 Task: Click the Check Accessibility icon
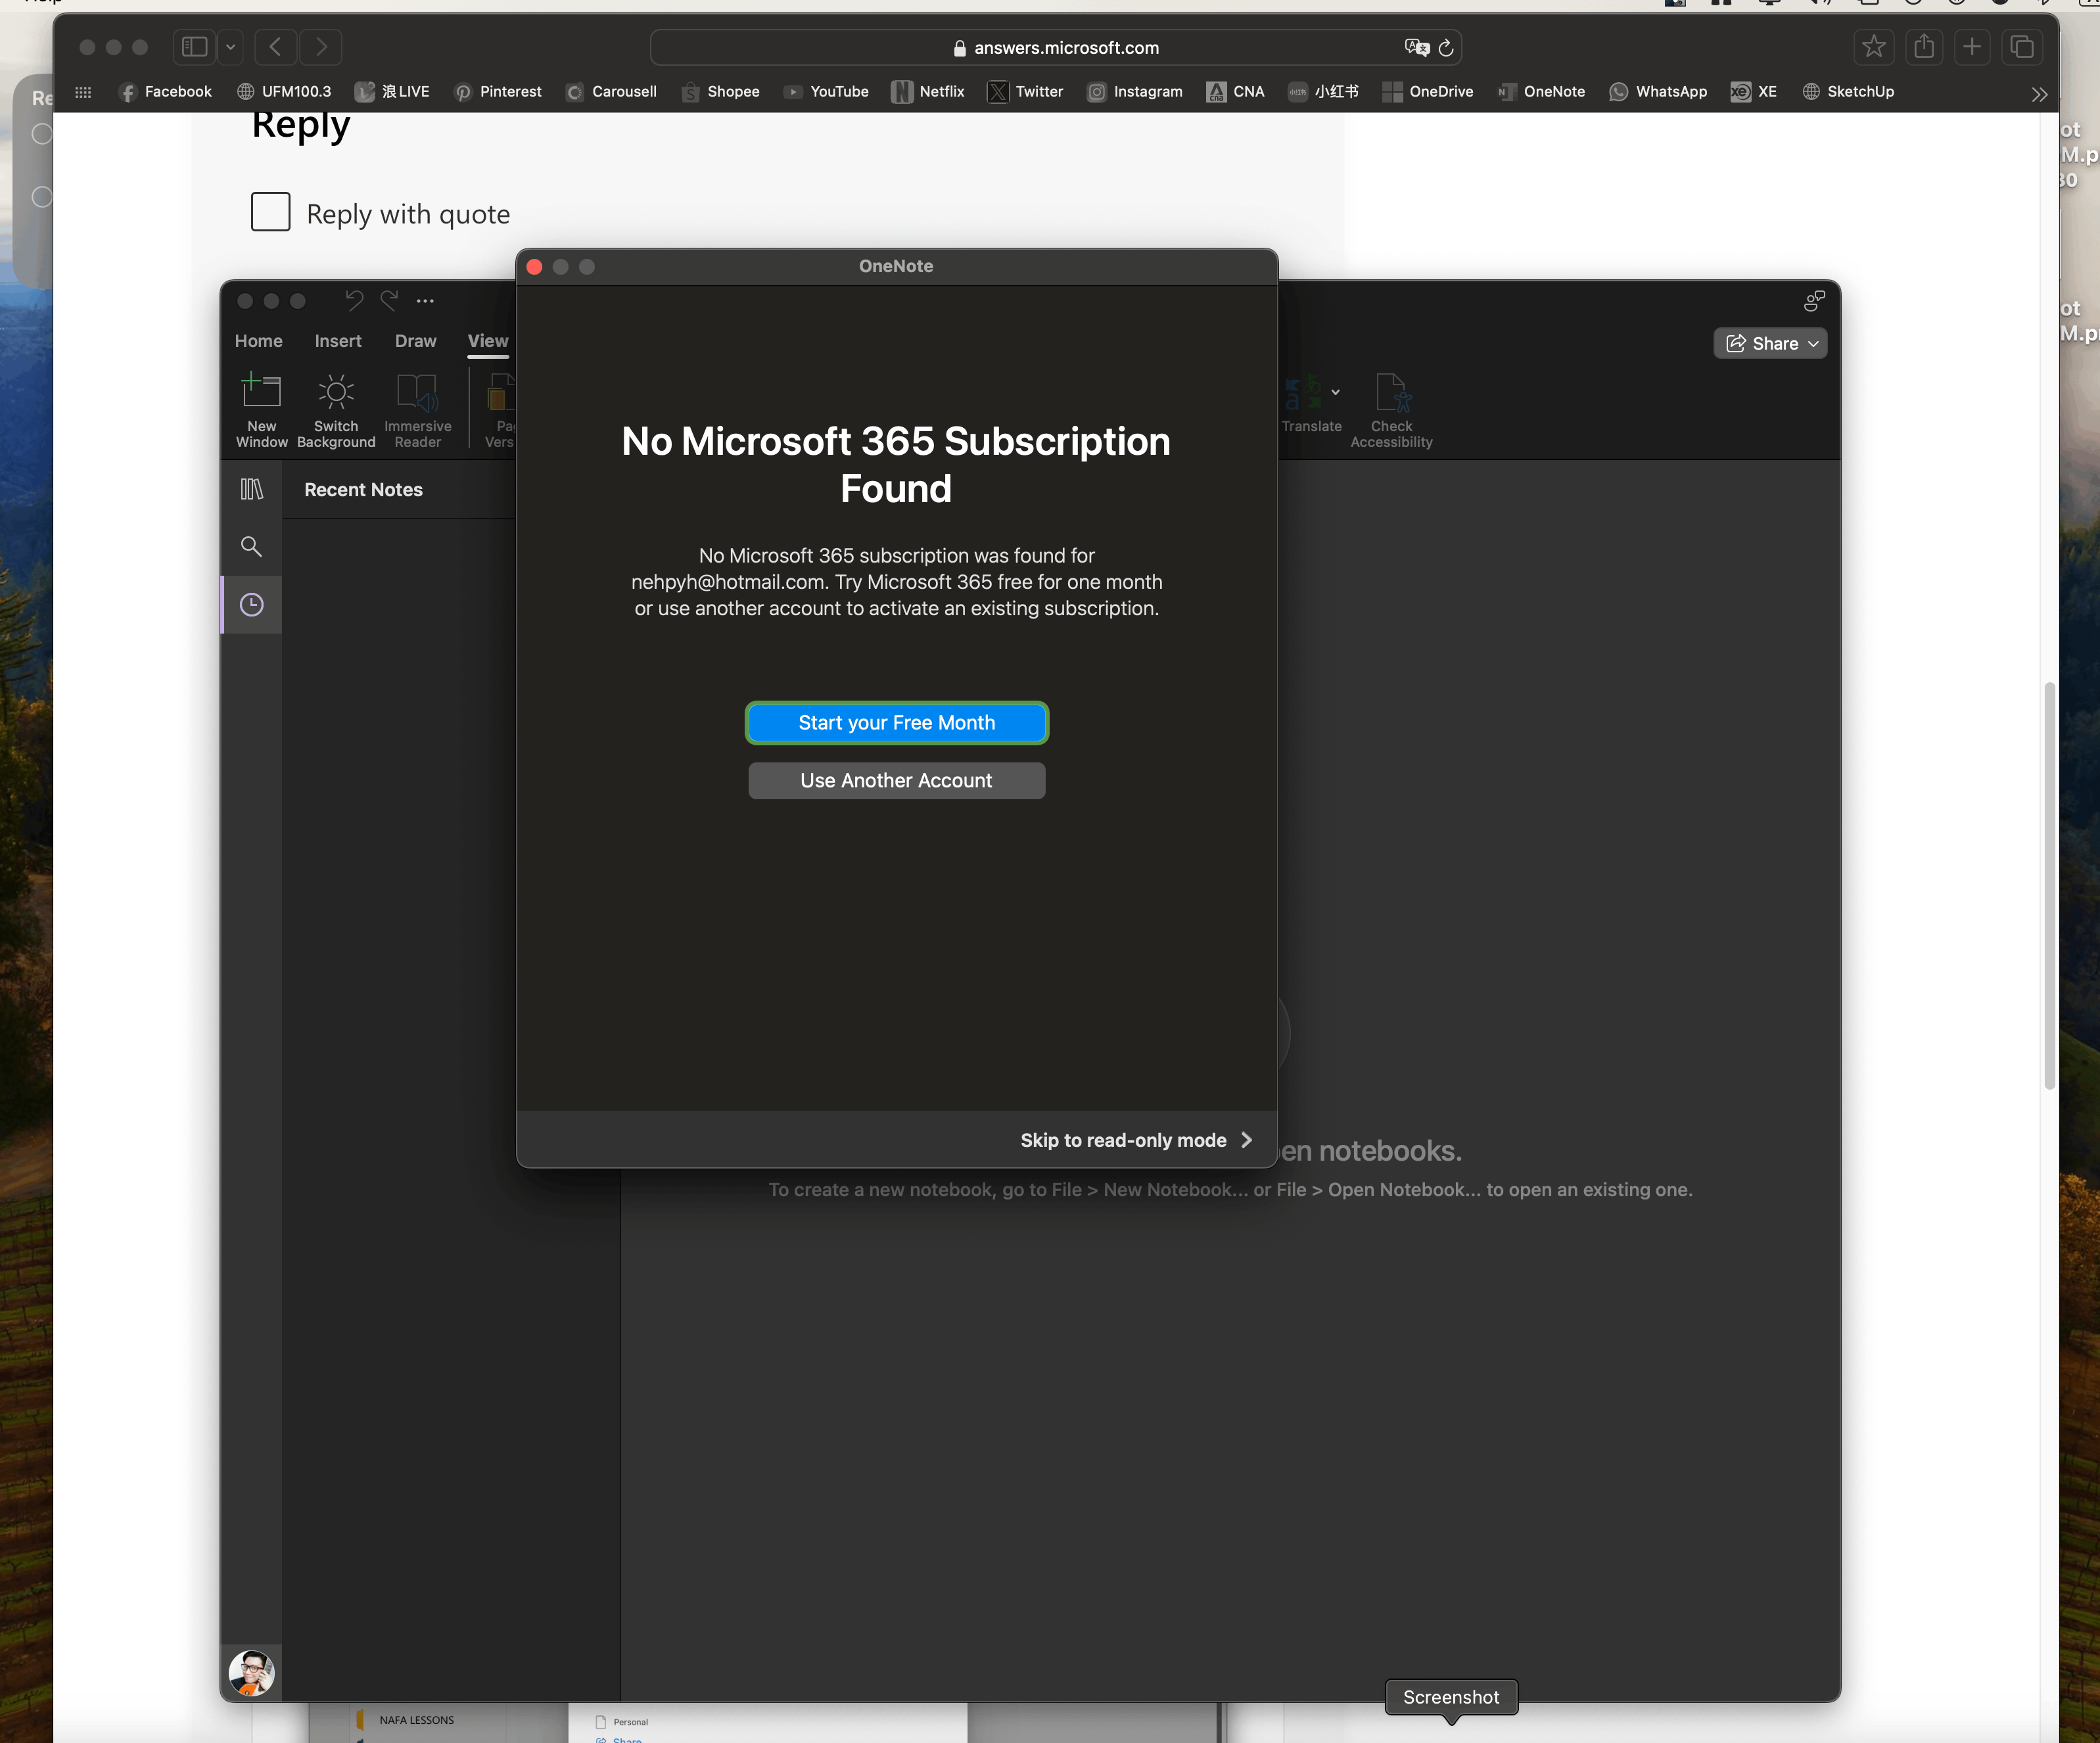pyautogui.click(x=1391, y=394)
